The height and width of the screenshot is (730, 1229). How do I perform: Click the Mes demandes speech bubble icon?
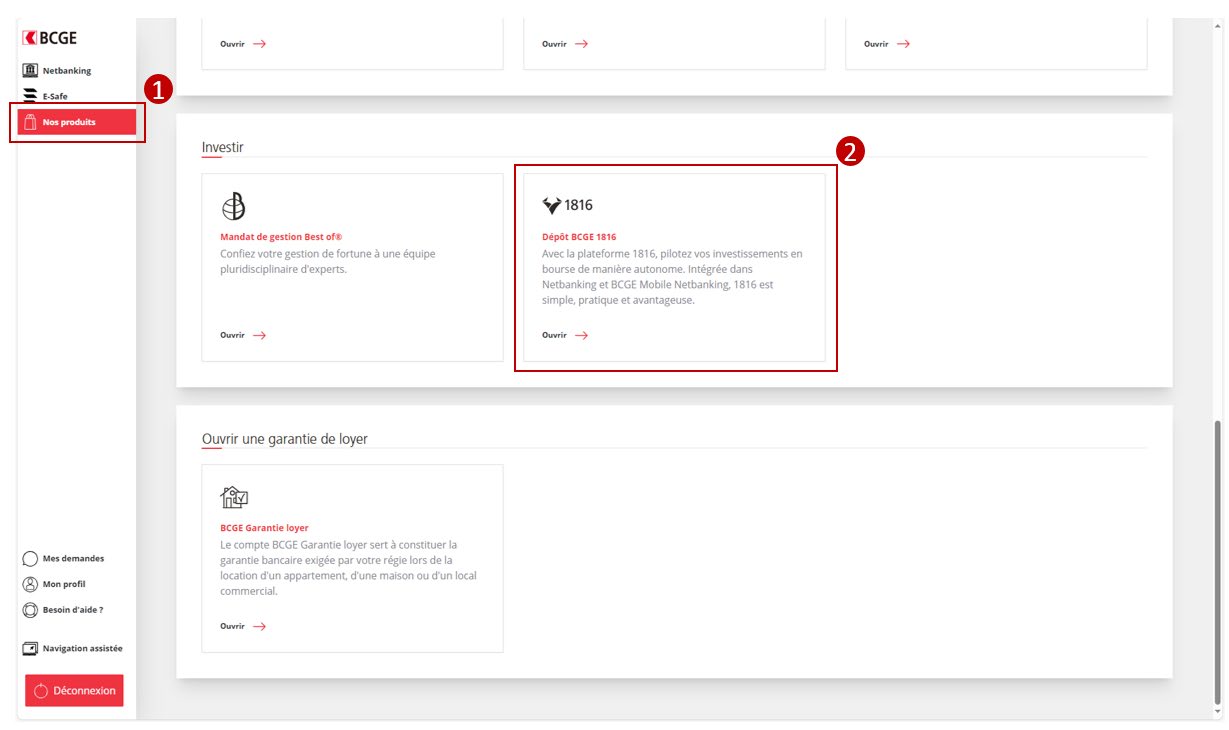click(30, 559)
